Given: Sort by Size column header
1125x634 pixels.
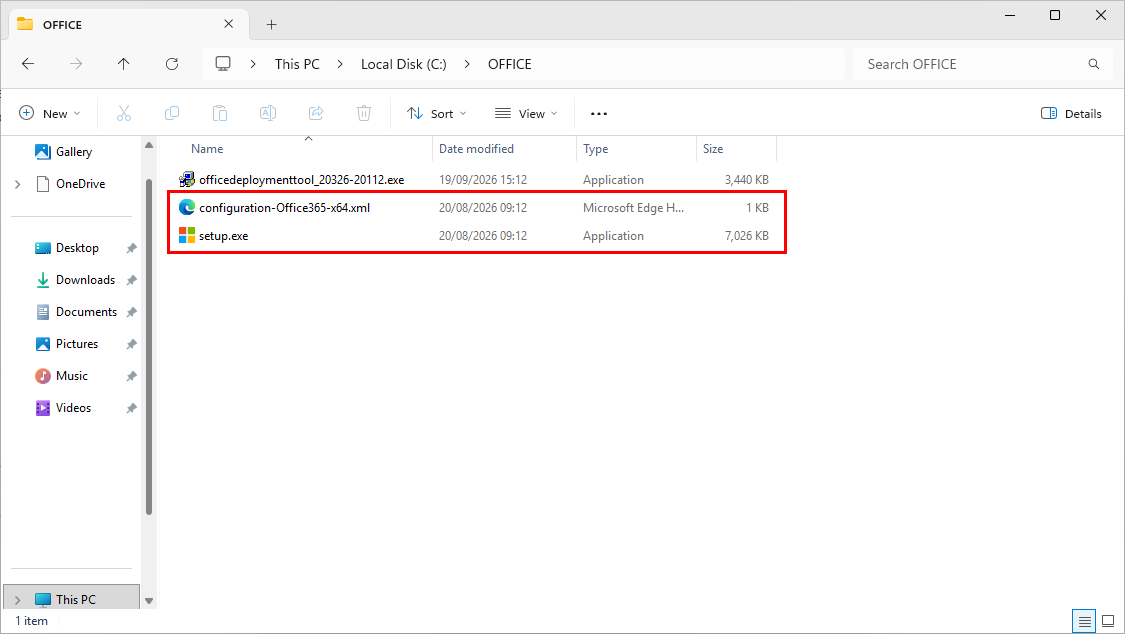Looking at the screenshot, I should [x=713, y=148].
